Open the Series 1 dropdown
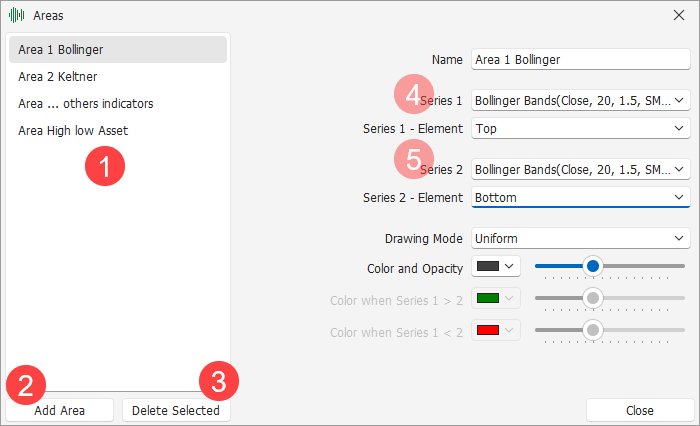Viewport: 700px width, 426px height. pyautogui.click(x=581, y=100)
